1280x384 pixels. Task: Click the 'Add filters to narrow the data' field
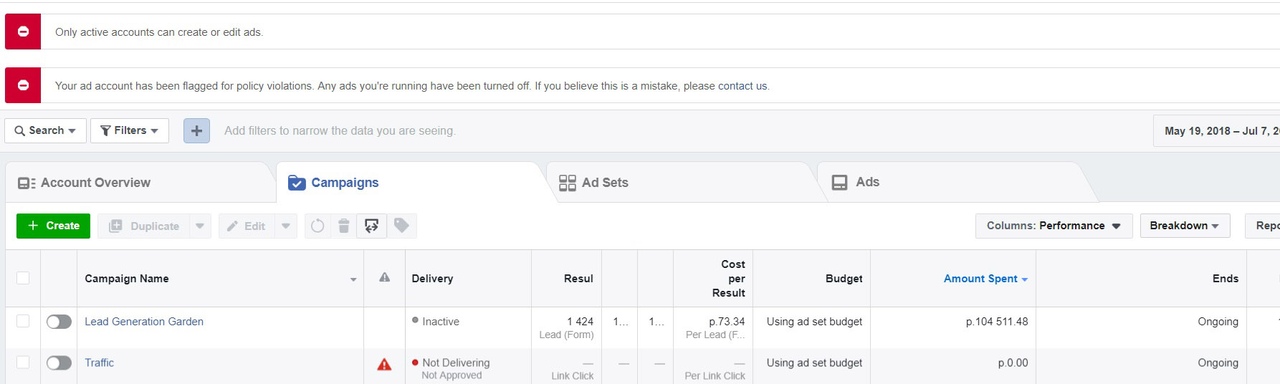pos(340,131)
